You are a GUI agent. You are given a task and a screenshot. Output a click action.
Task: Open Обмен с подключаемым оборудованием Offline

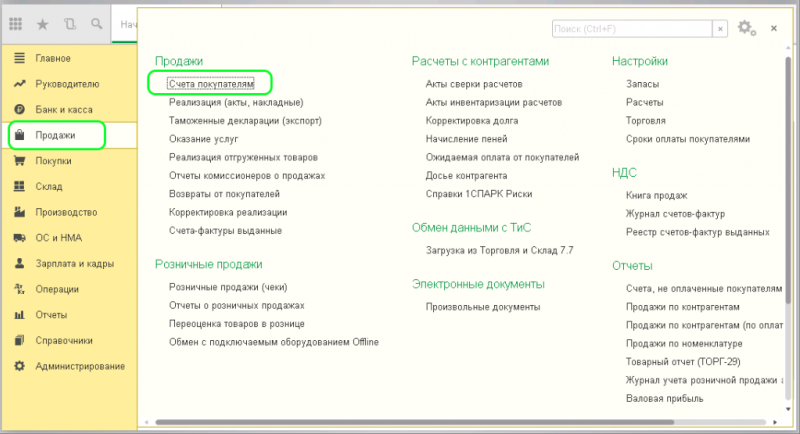coord(274,342)
